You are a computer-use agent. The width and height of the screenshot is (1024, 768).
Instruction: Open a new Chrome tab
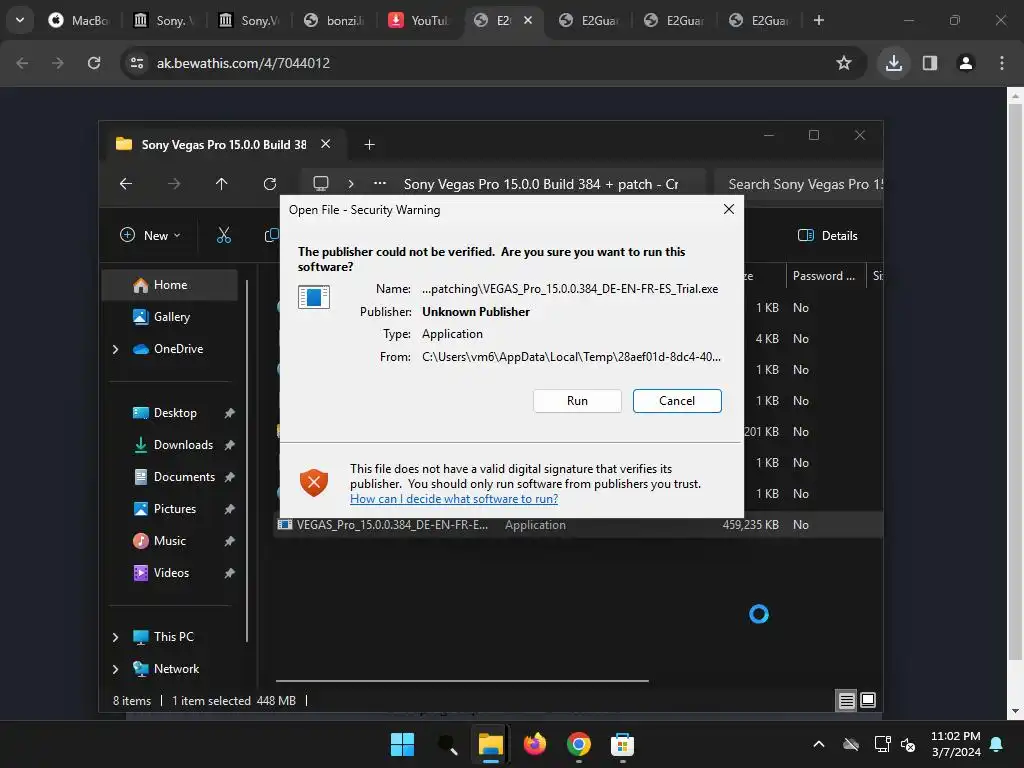[818, 20]
